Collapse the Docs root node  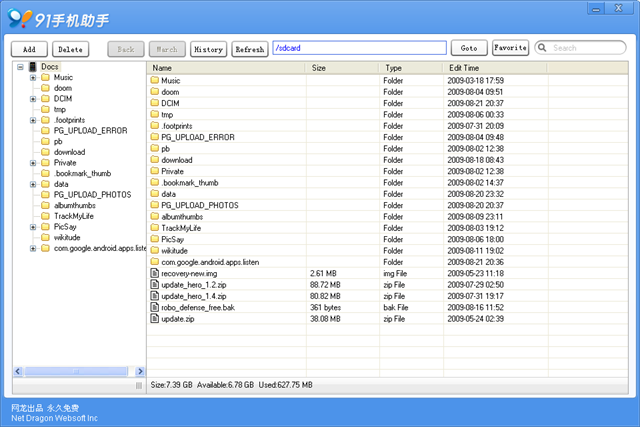coord(20,67)
